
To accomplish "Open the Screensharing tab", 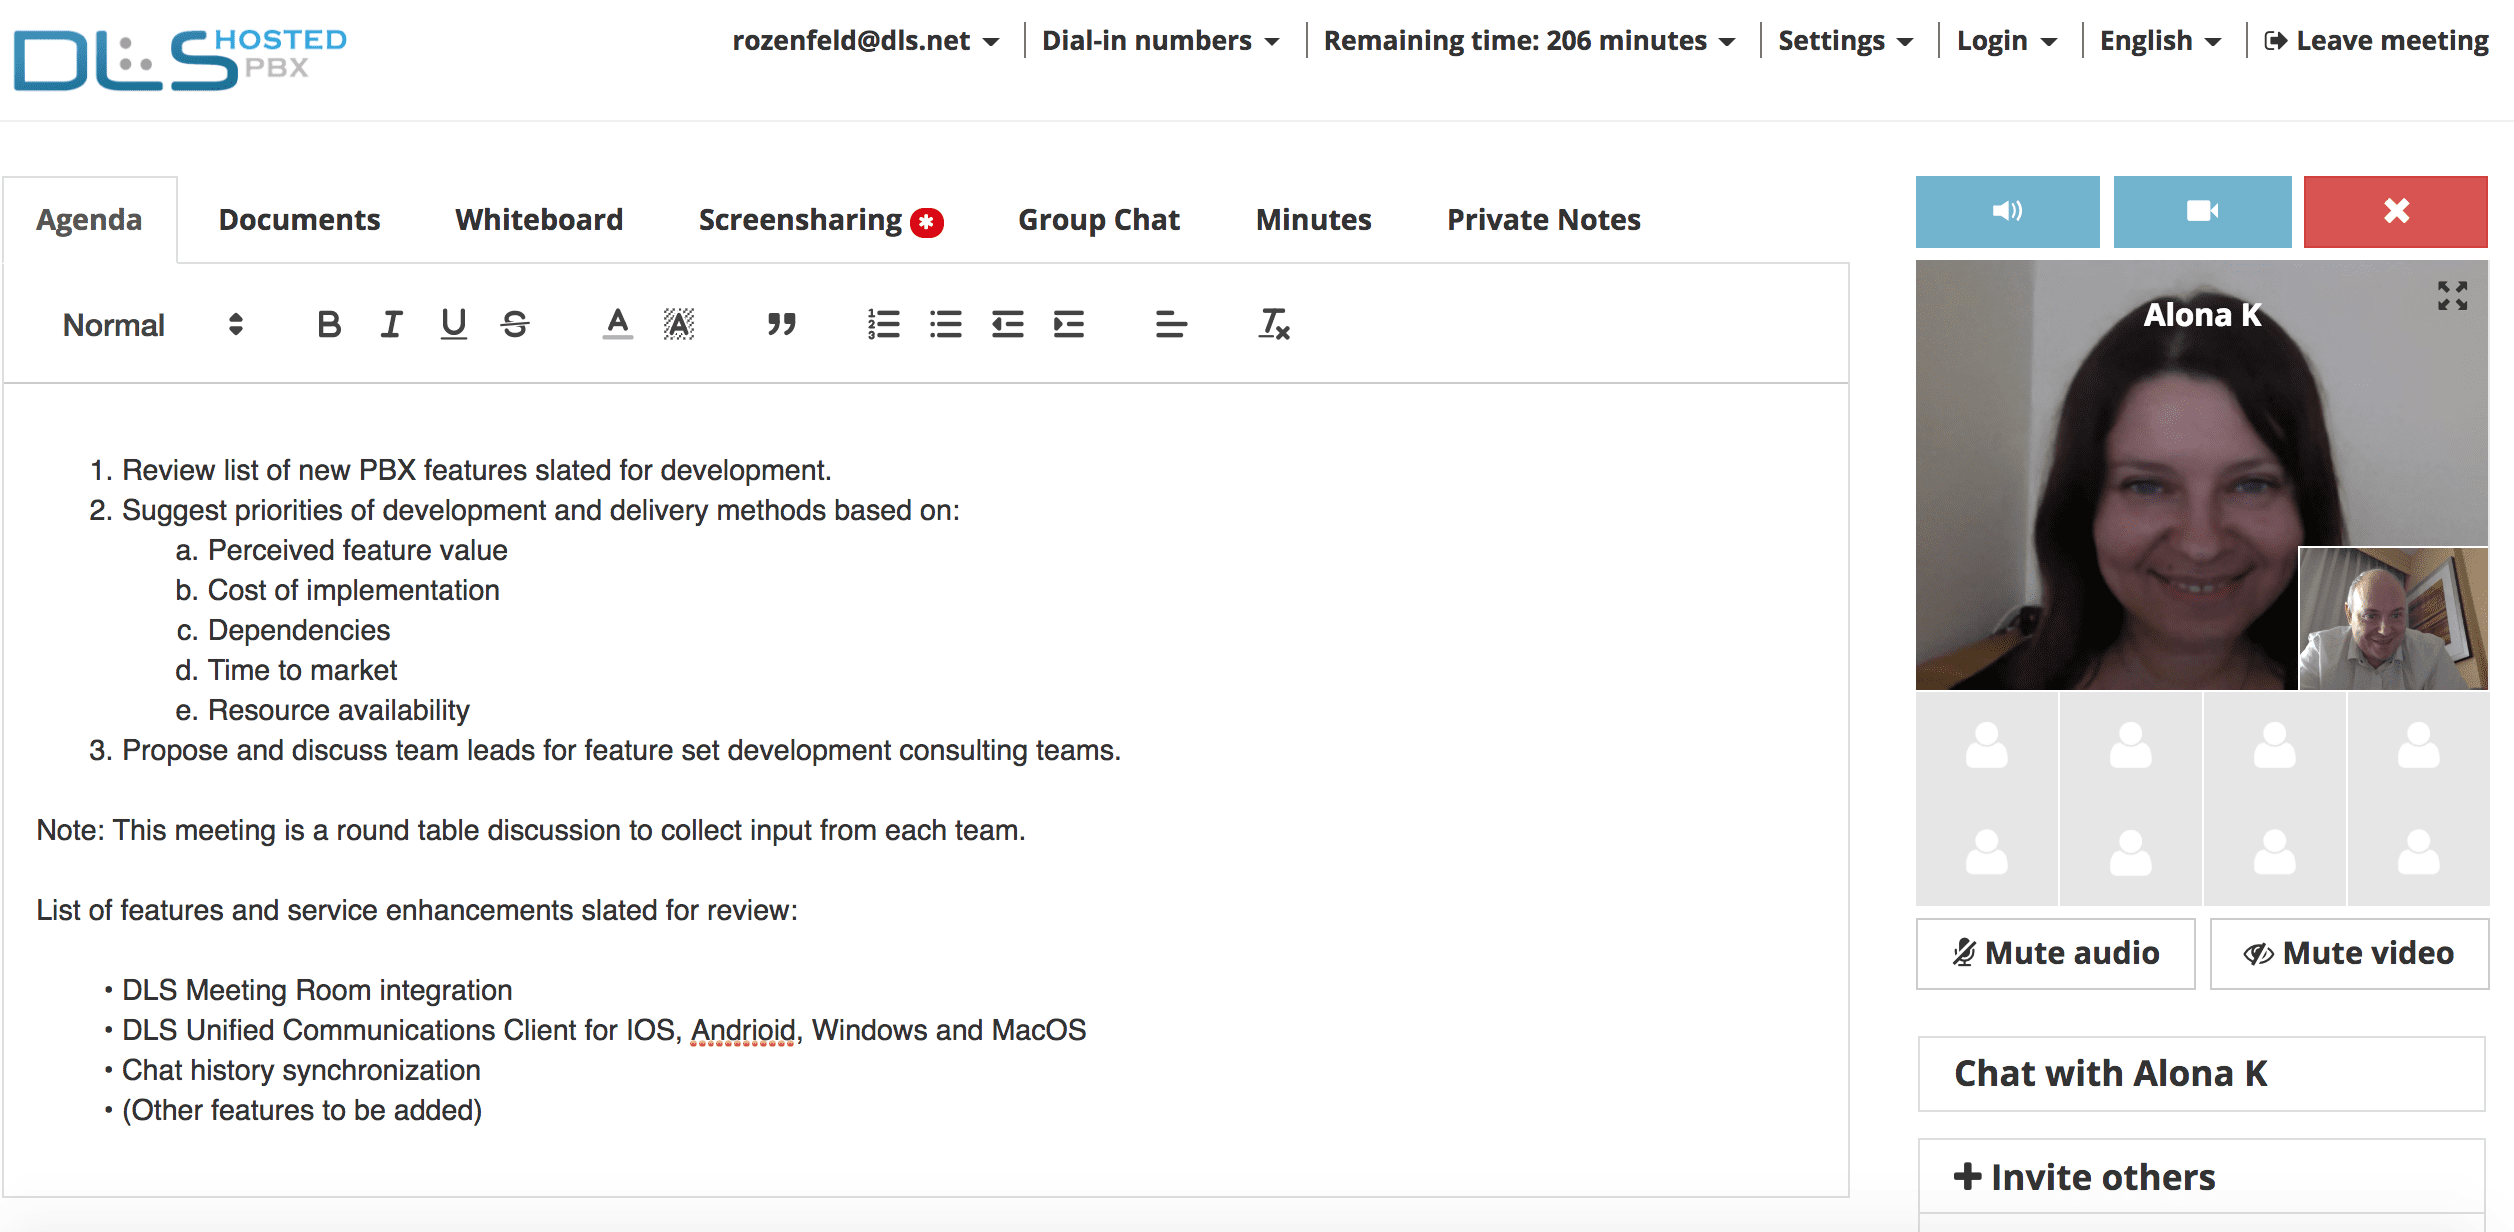I will (x=800, y=220).
